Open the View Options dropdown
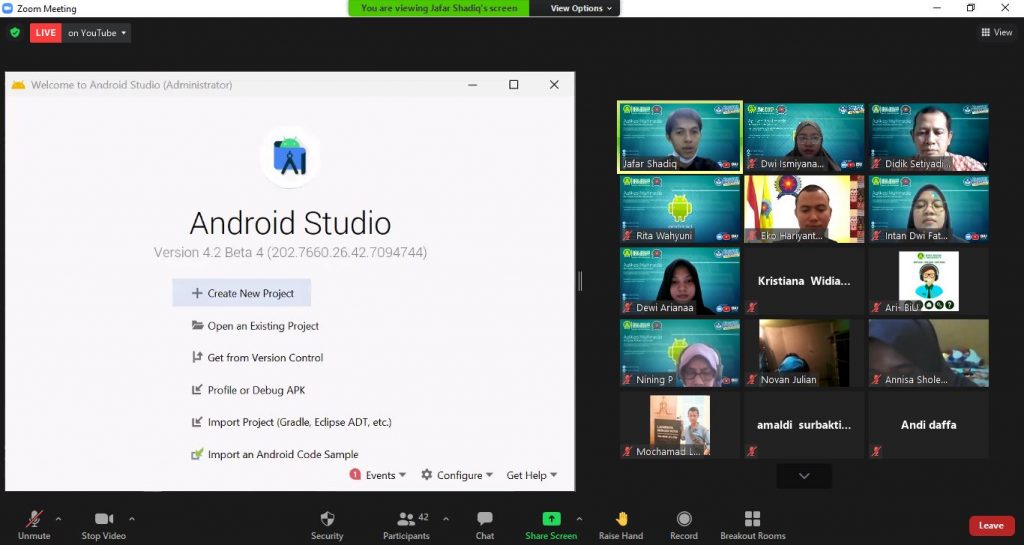Image resolution: width=1024 pixels, height=545 pixels. point(581,8)
